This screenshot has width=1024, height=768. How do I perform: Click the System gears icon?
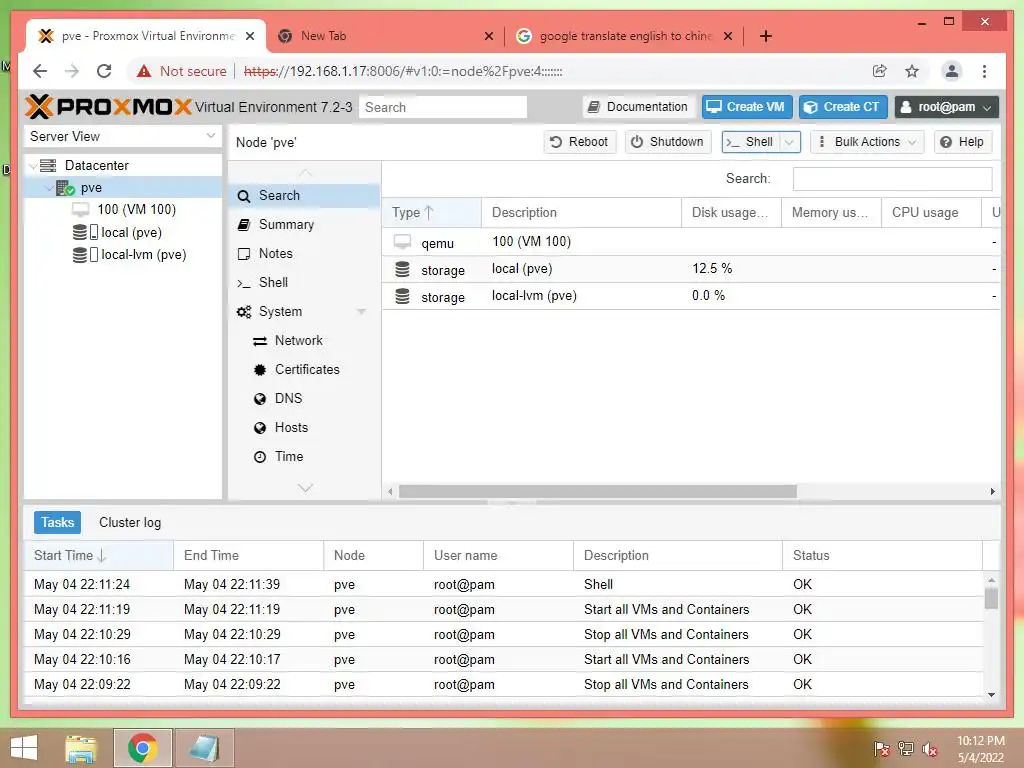[x=244, y=312]
